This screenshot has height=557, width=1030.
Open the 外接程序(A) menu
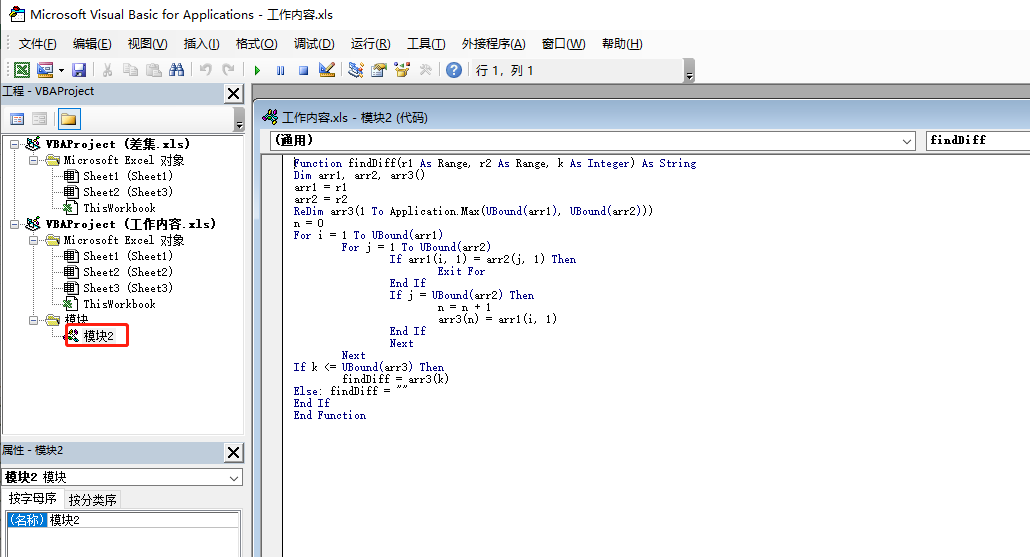coord(493,43)
